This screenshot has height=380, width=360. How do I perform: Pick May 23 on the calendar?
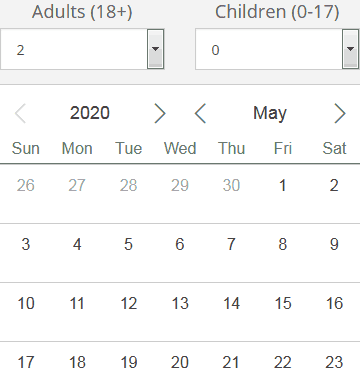[x=334, y=362]
